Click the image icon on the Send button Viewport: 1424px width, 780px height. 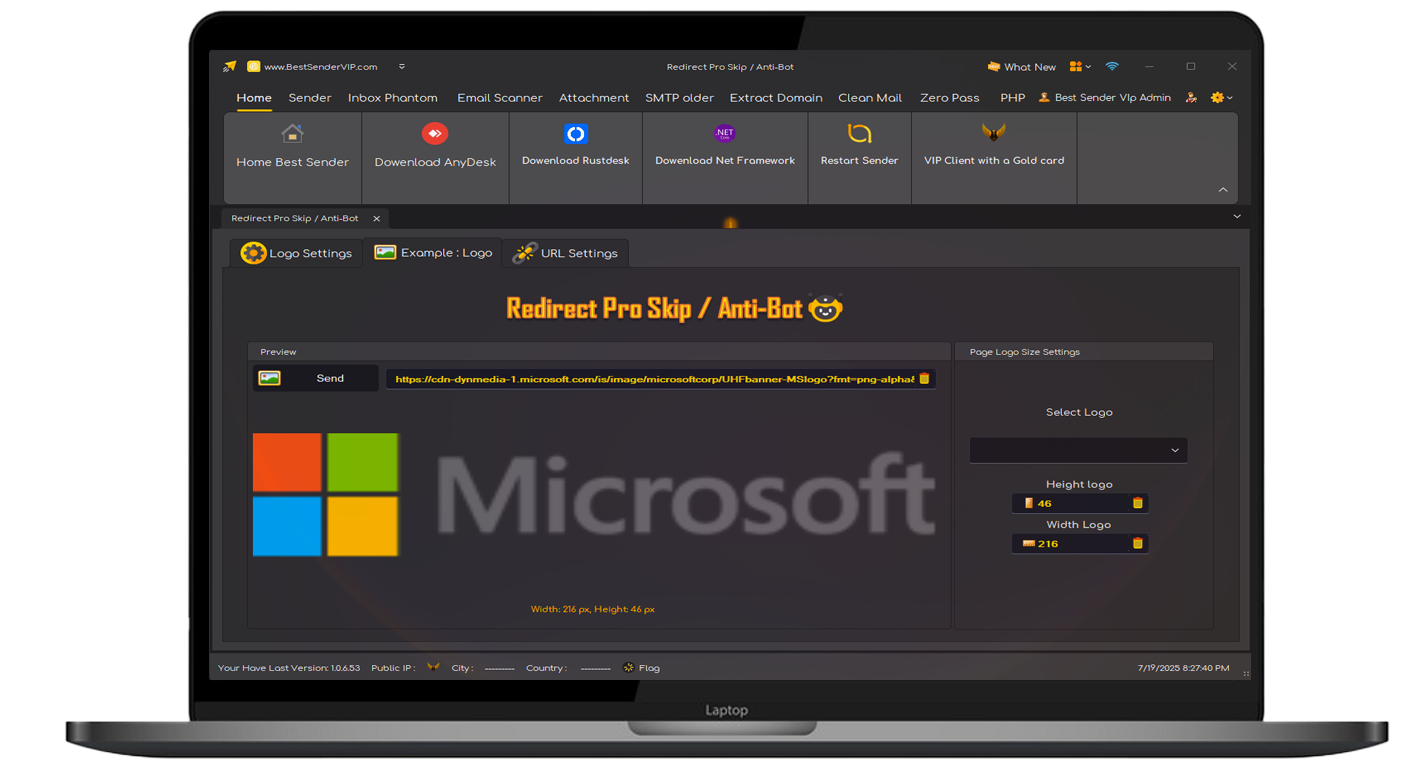point(270,378)
